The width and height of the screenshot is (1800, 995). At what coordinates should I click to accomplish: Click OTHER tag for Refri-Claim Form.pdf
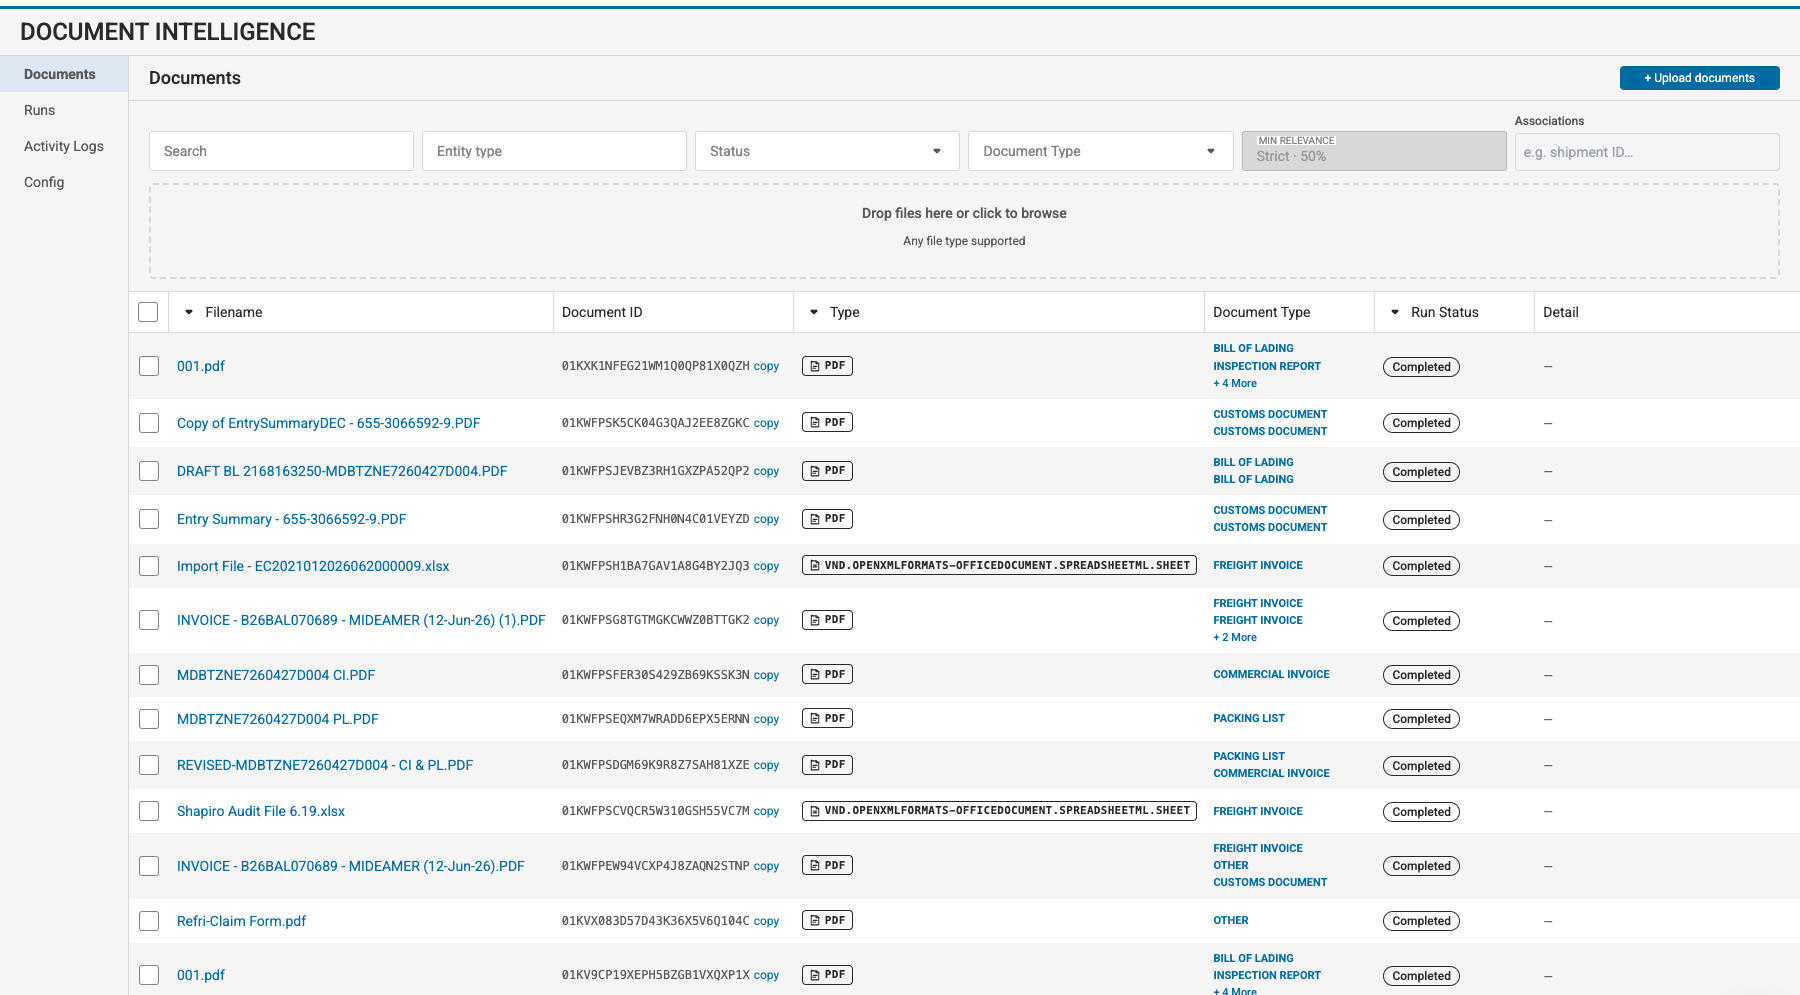coord(1231,920)
